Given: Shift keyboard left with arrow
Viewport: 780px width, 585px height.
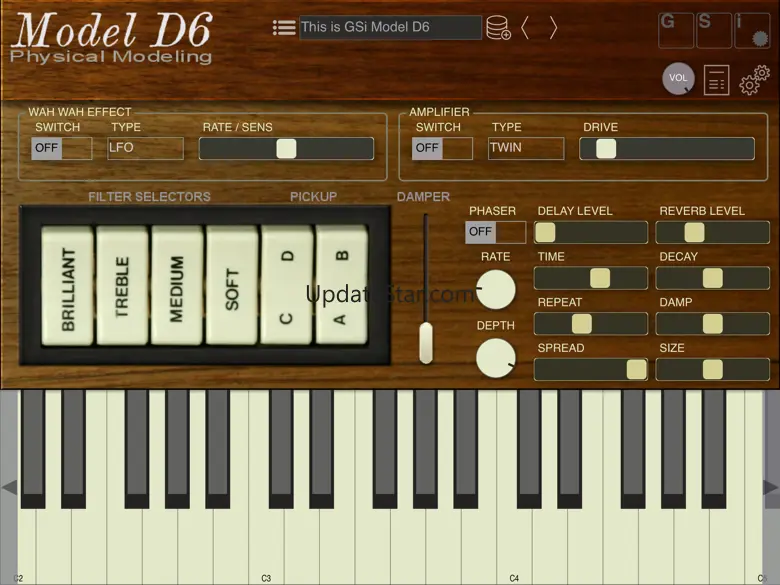Looking at the screenshot, I should tap(9, 488).
